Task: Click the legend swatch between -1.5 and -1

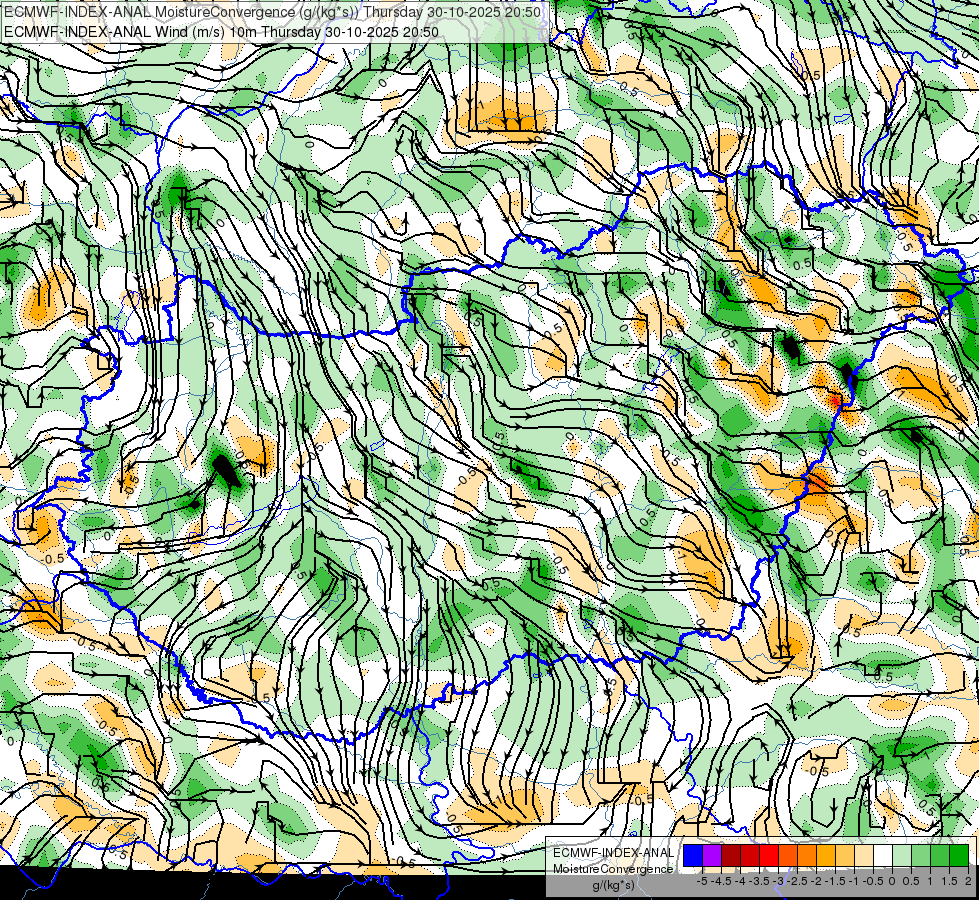Action: (x=845, y=855)
